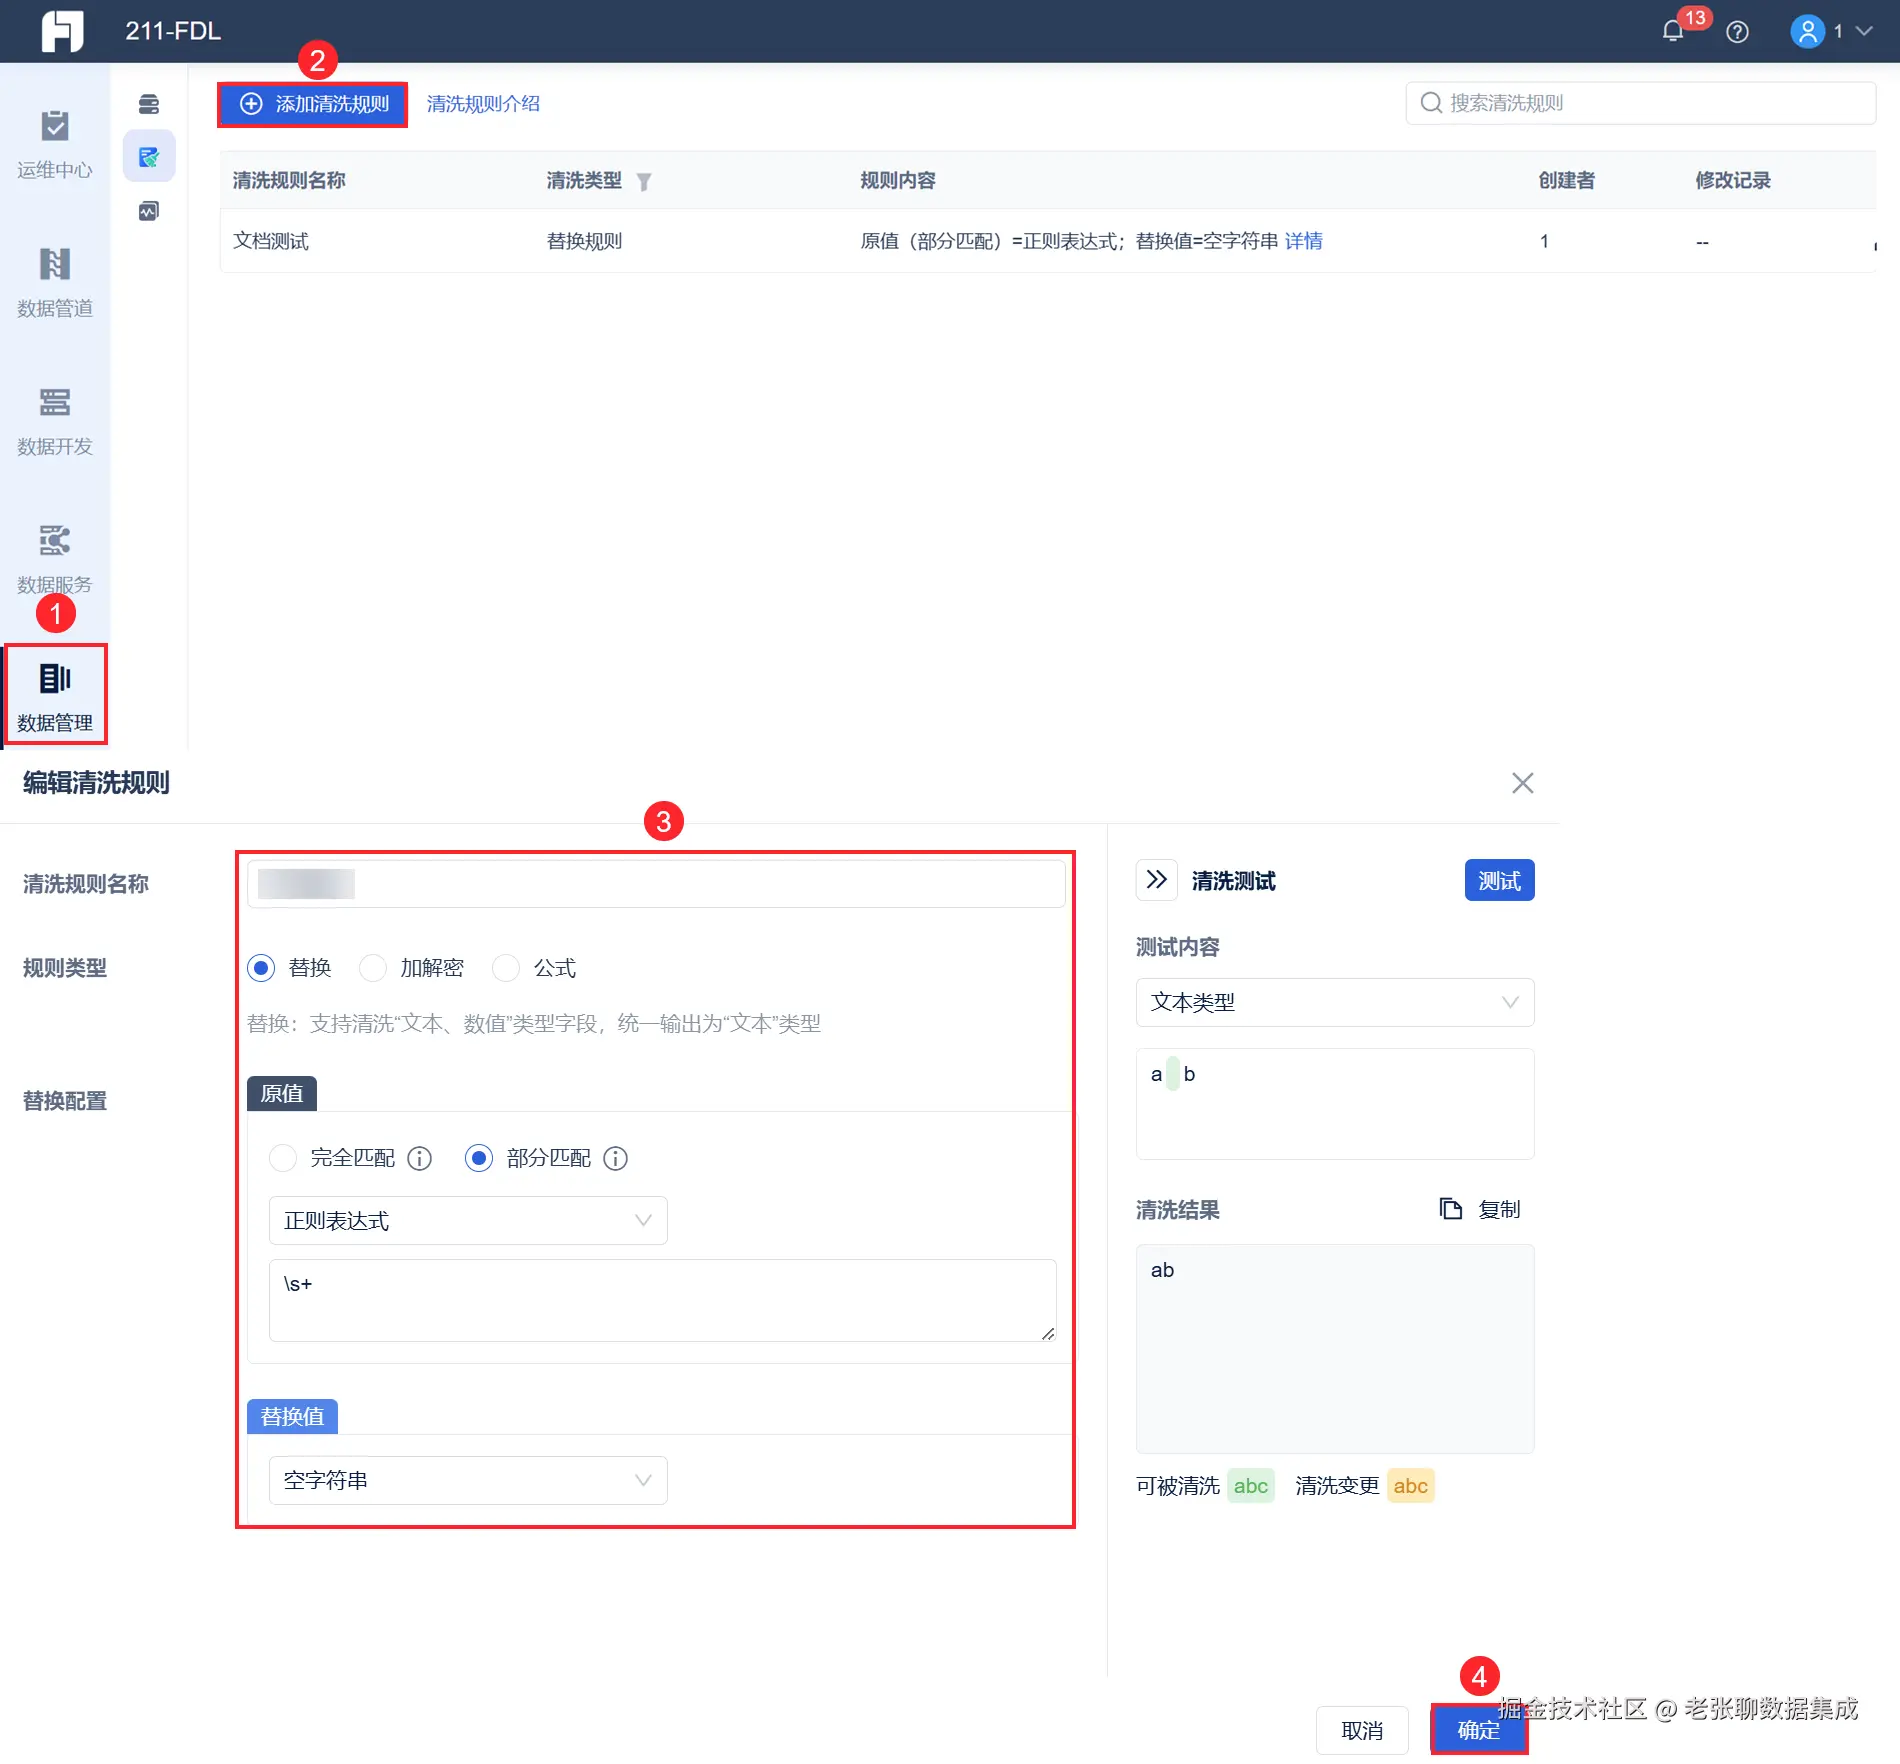
Task: Choose the 完全匹配 radio option
Action: [283, 1158]
